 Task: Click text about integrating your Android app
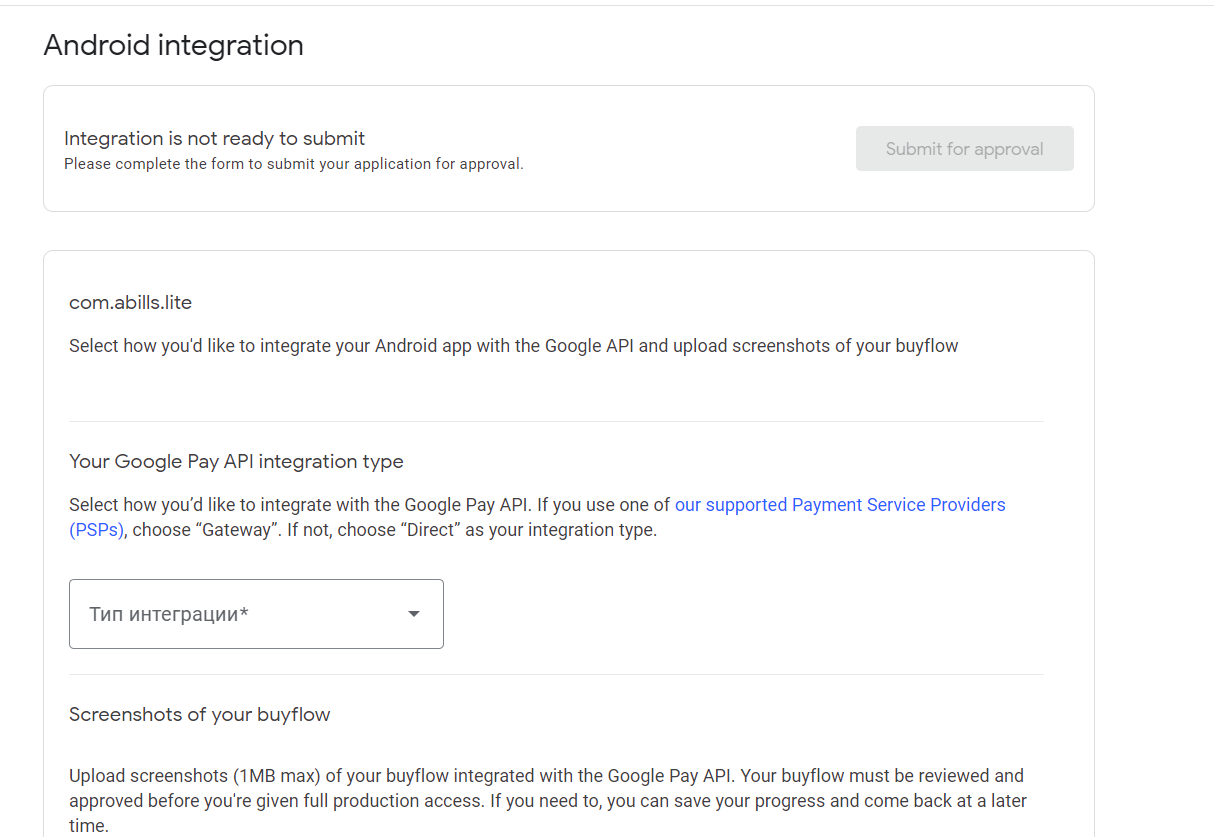click(513, 346)
